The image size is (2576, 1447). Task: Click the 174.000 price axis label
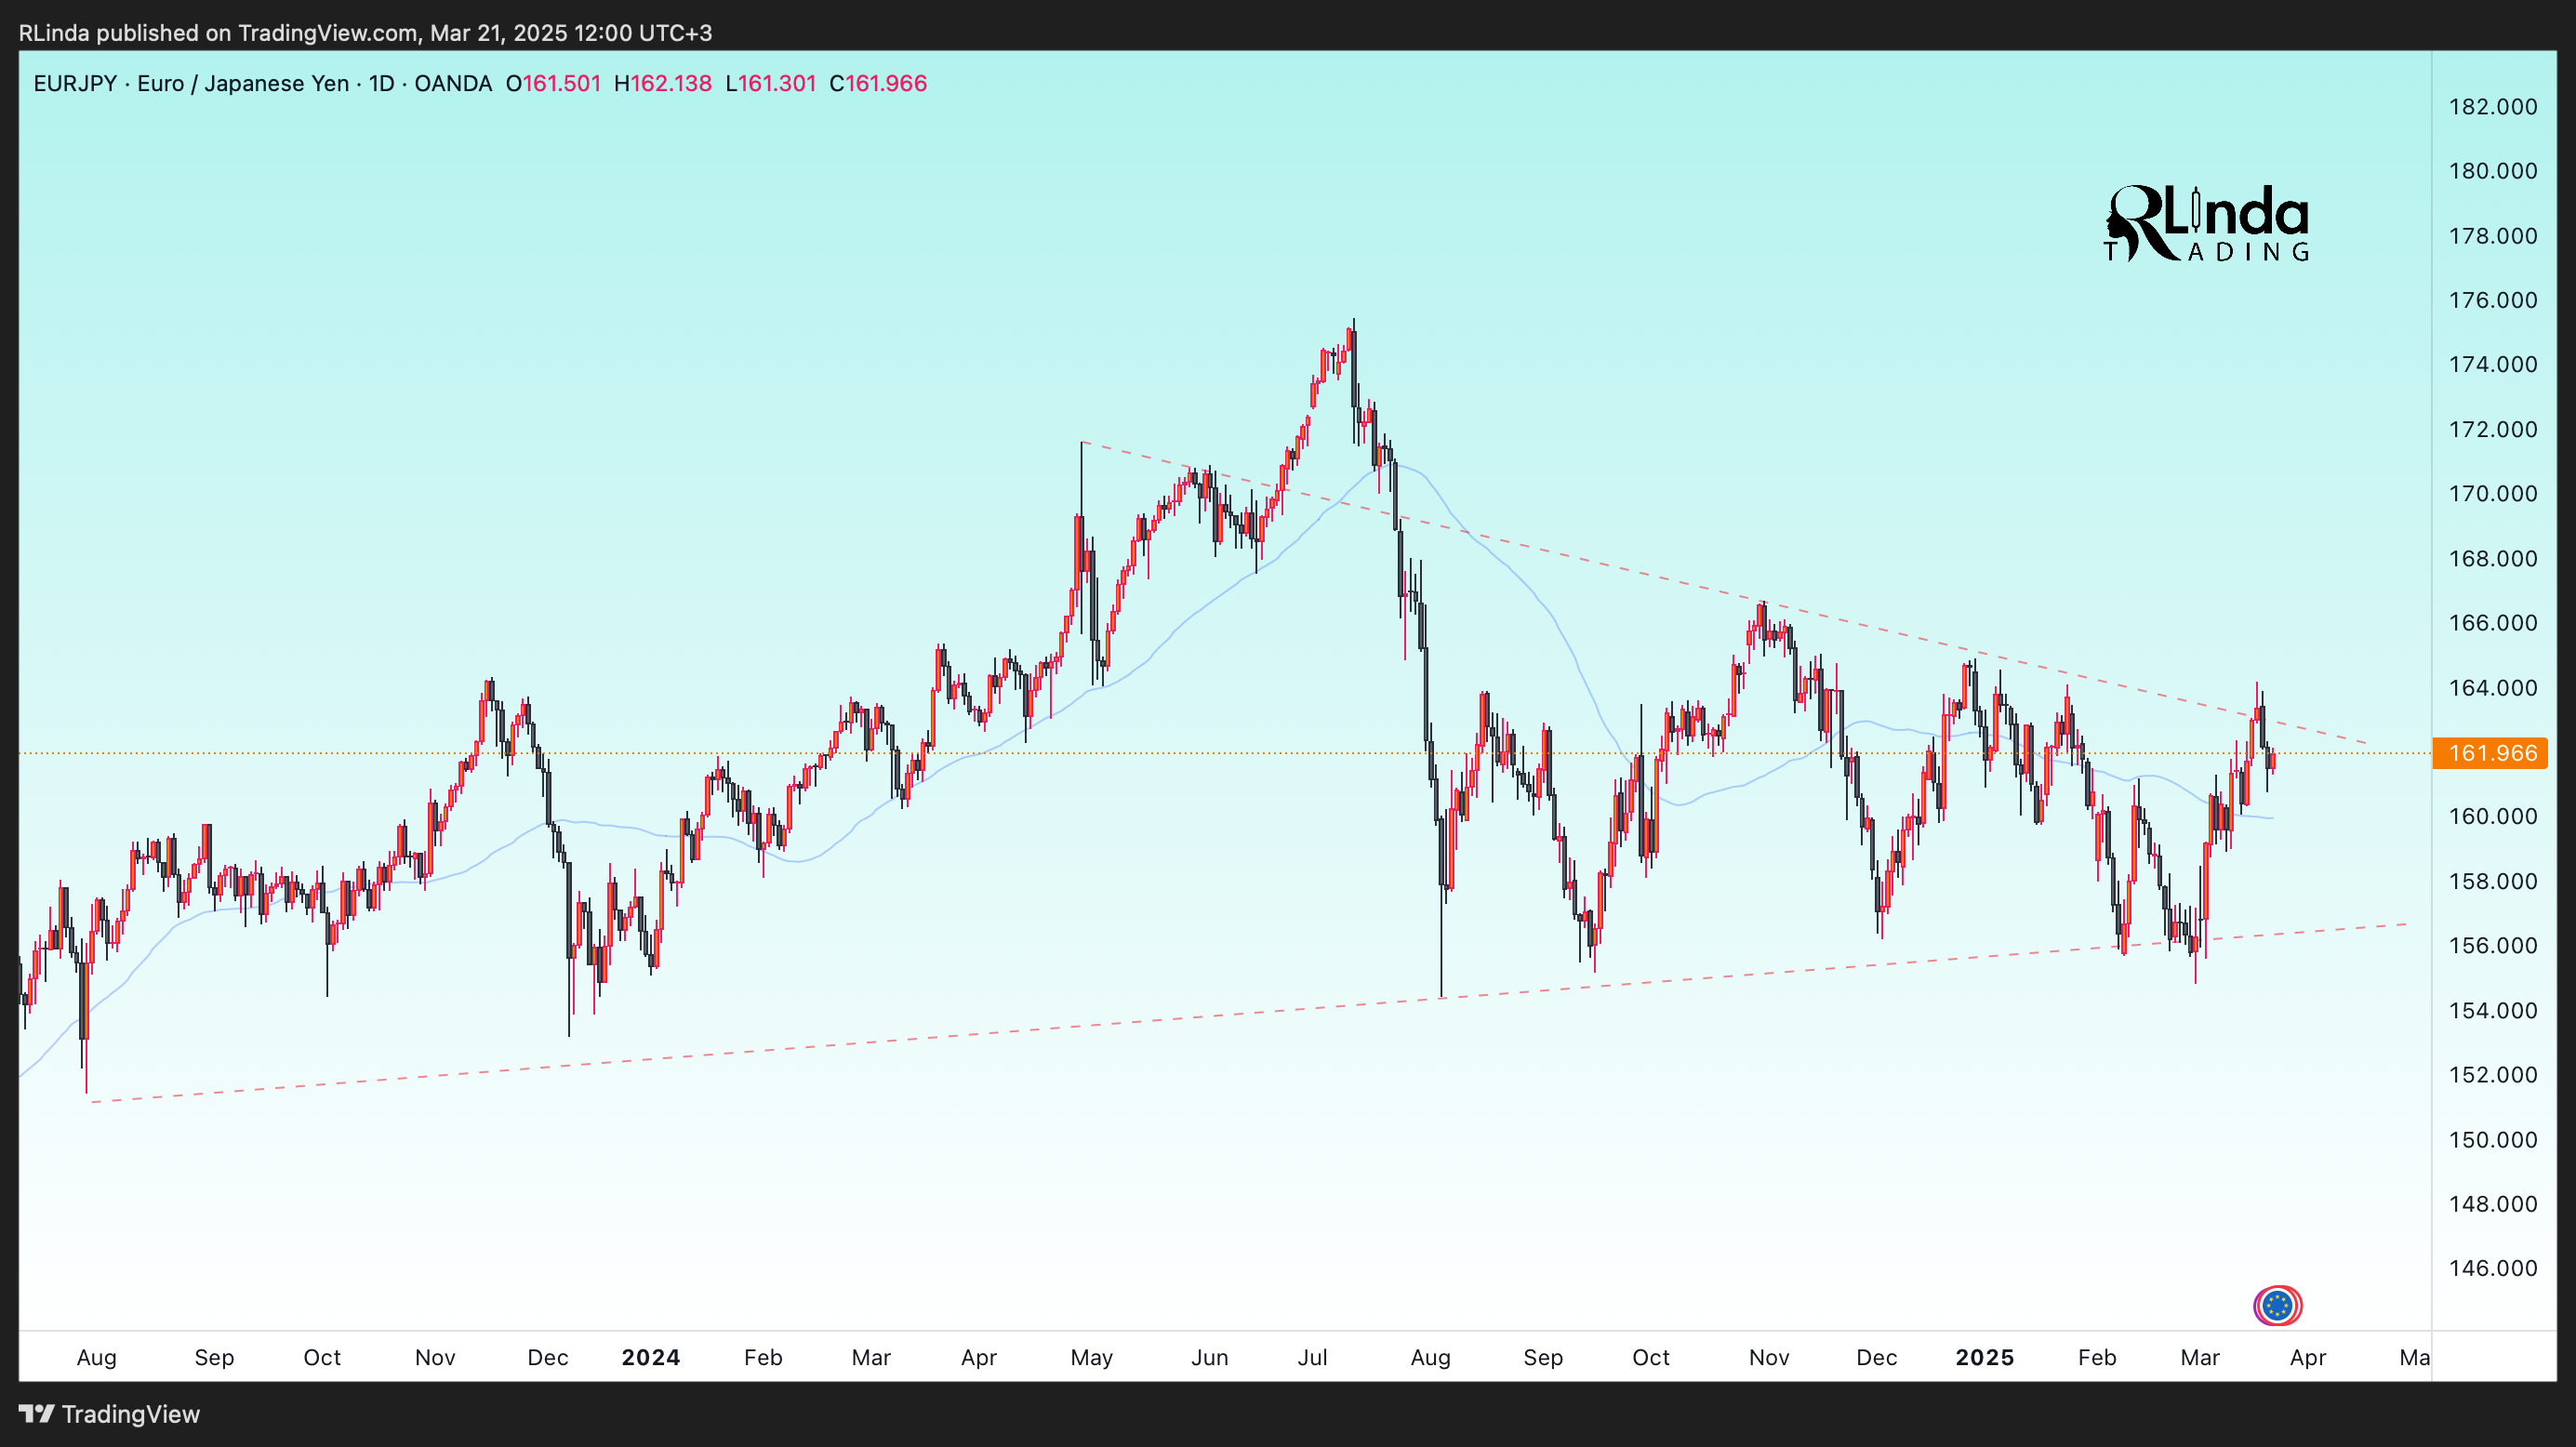2492,364
